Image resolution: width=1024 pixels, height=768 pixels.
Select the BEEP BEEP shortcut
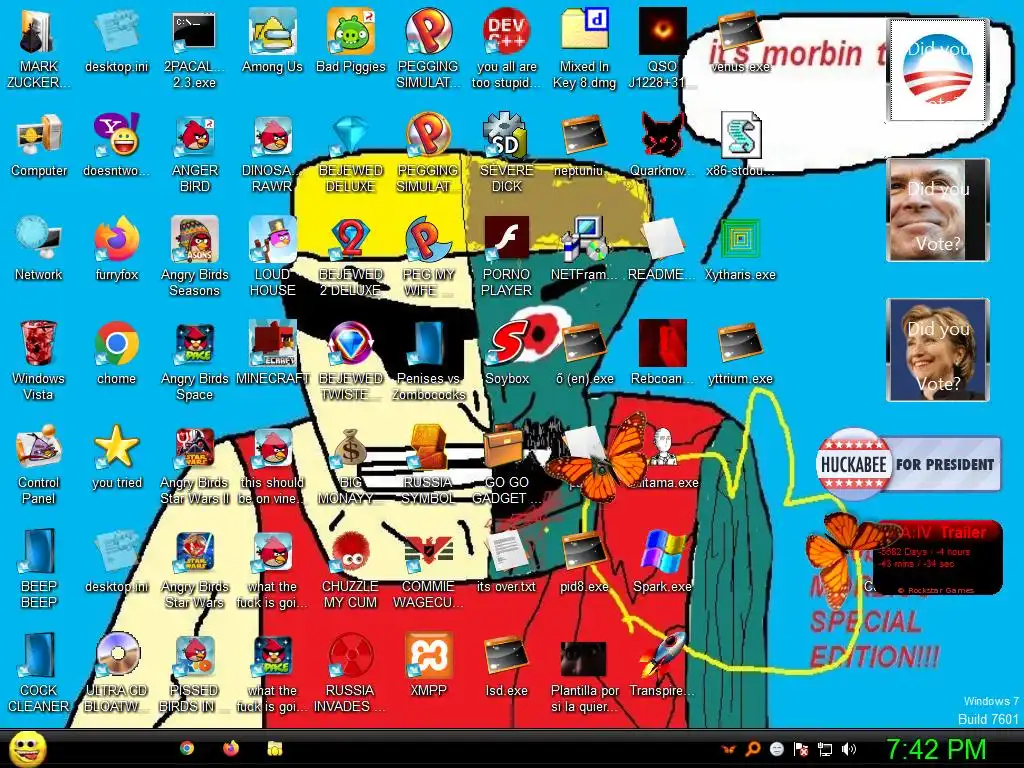[x=39, y=568]
